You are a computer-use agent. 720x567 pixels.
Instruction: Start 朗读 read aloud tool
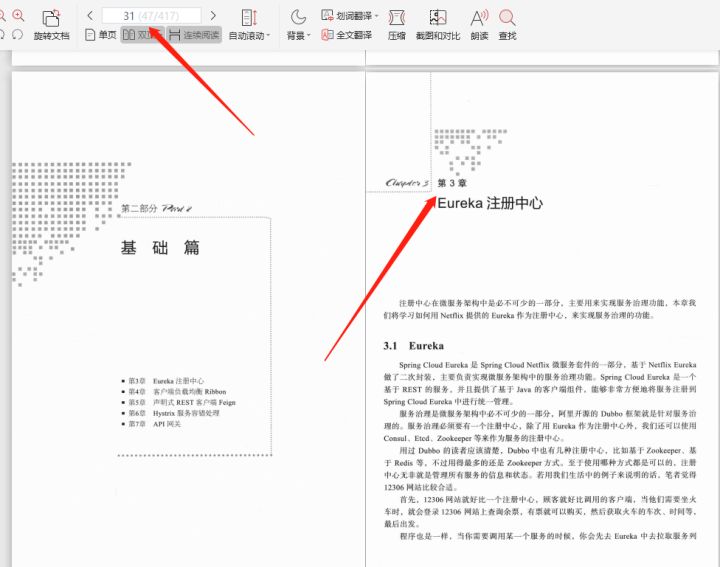[479, 25]
